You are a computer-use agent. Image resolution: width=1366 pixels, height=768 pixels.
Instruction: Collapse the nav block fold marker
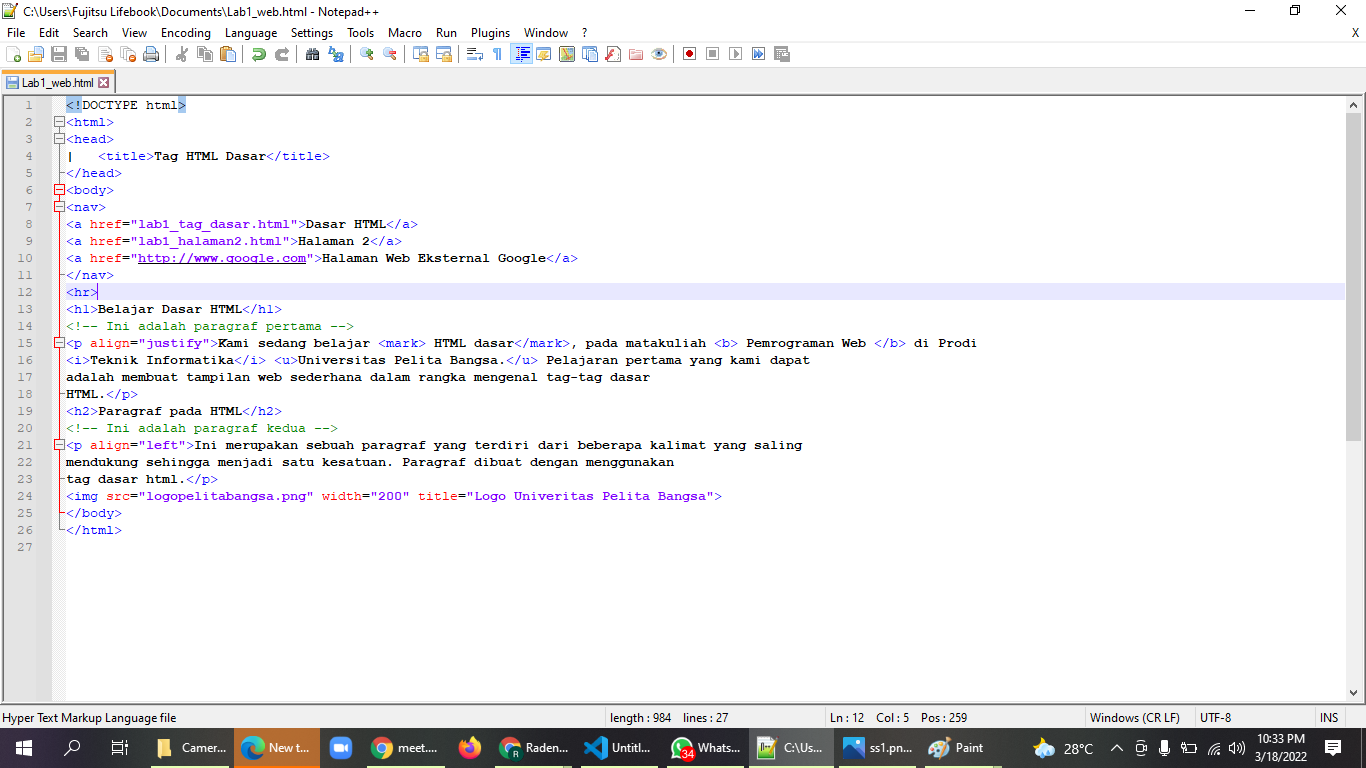click(x=59, y=207)
